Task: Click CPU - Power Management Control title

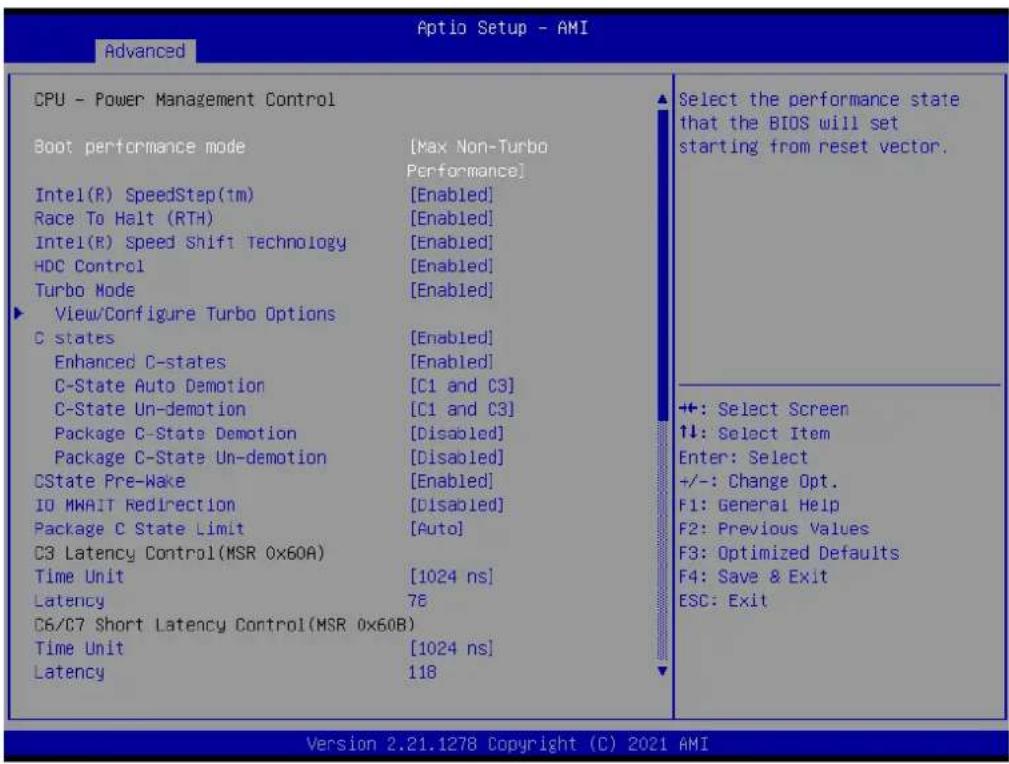Action: click(185, 100)
